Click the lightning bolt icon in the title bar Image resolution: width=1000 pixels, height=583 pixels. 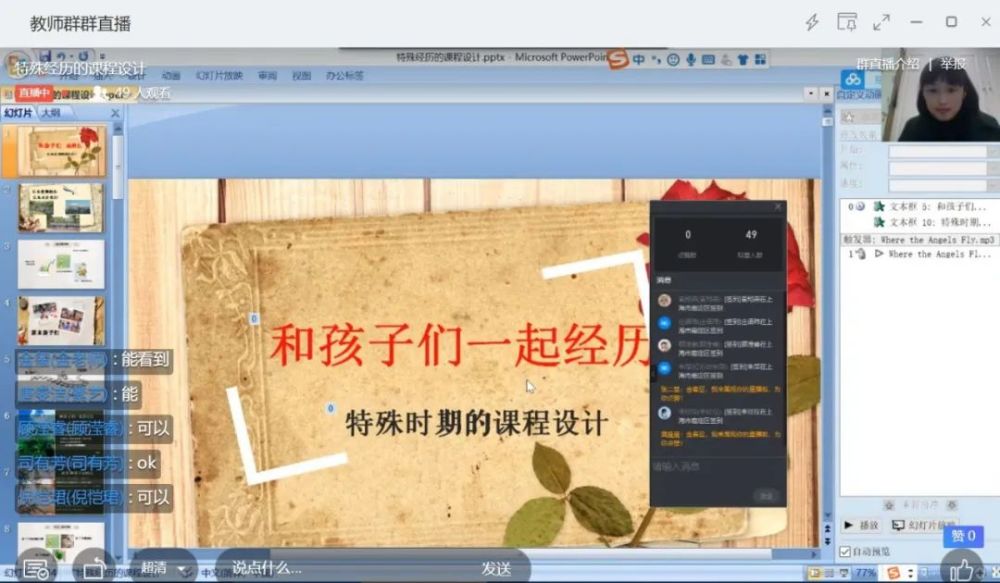(x=812, y=22)
